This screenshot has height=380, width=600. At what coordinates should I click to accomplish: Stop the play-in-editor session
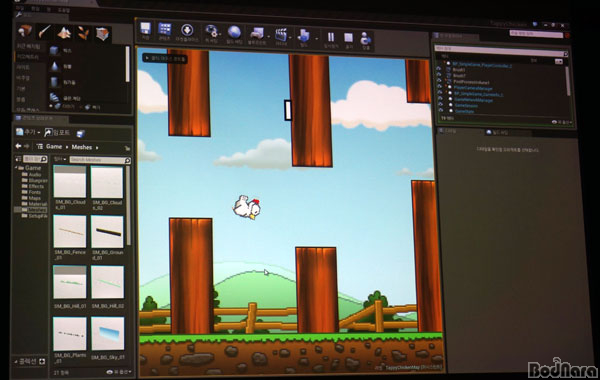point(348,38)
